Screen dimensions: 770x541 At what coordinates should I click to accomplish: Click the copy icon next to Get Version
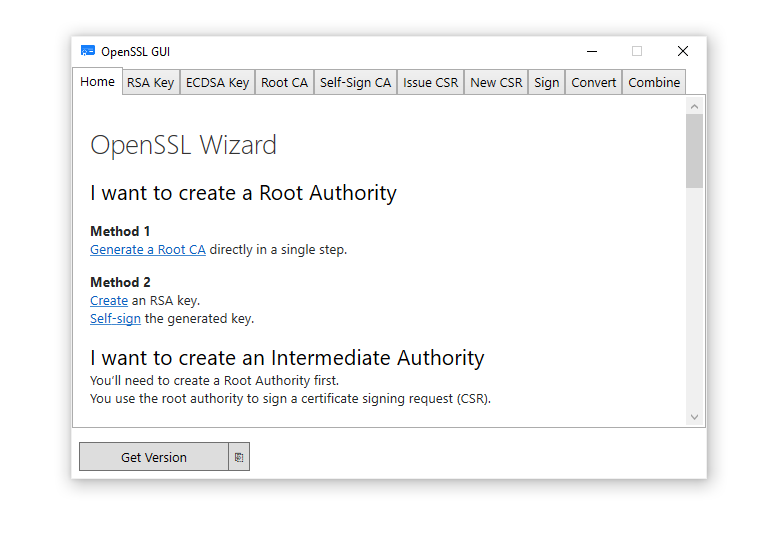pyautogui.click(x=239, y=457)
